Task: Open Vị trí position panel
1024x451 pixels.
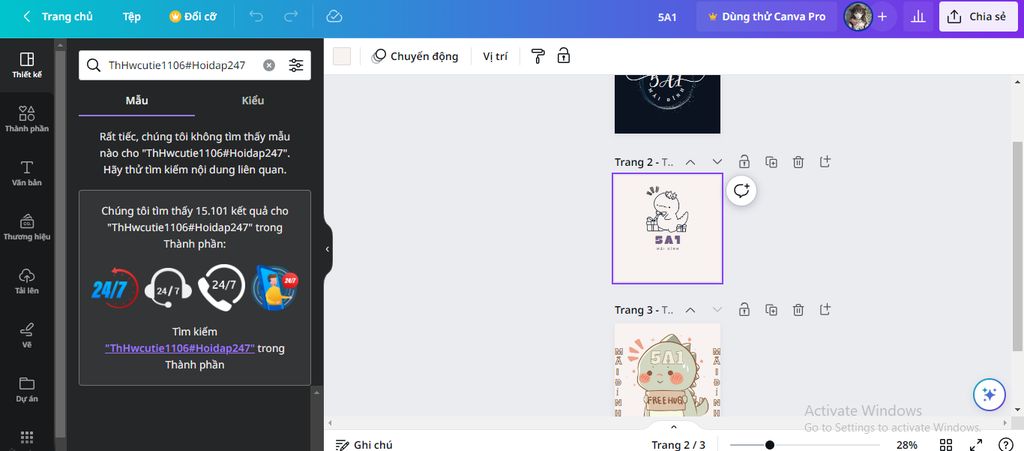Action: (x=495, y=56)
